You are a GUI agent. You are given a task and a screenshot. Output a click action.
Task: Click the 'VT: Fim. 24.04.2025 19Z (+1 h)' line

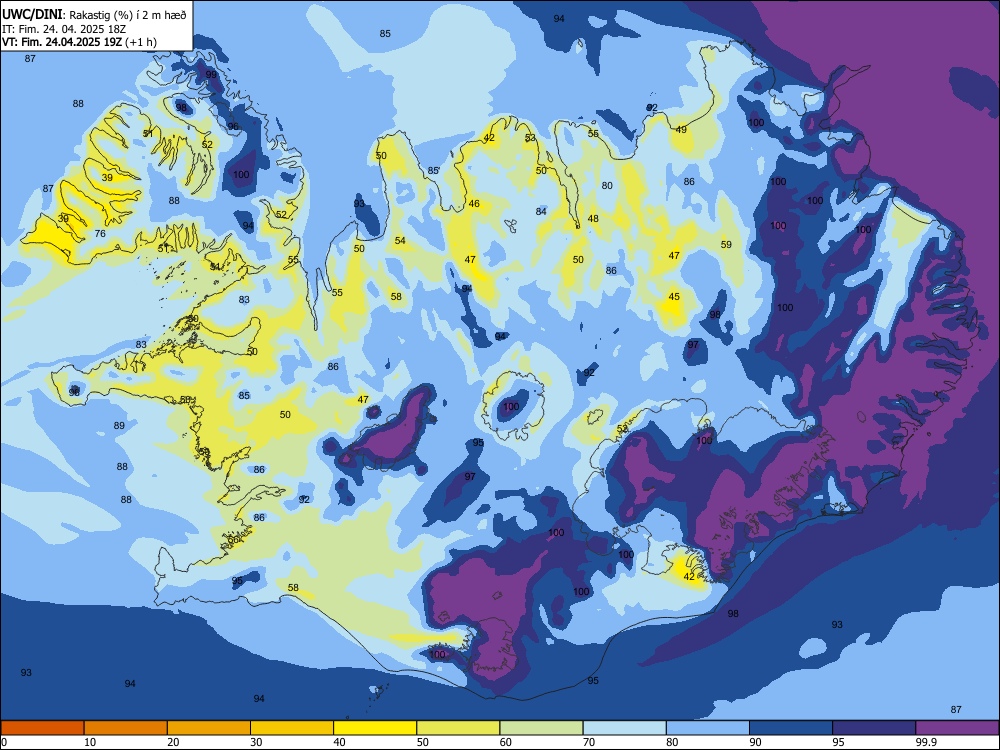tap(79, 42)
